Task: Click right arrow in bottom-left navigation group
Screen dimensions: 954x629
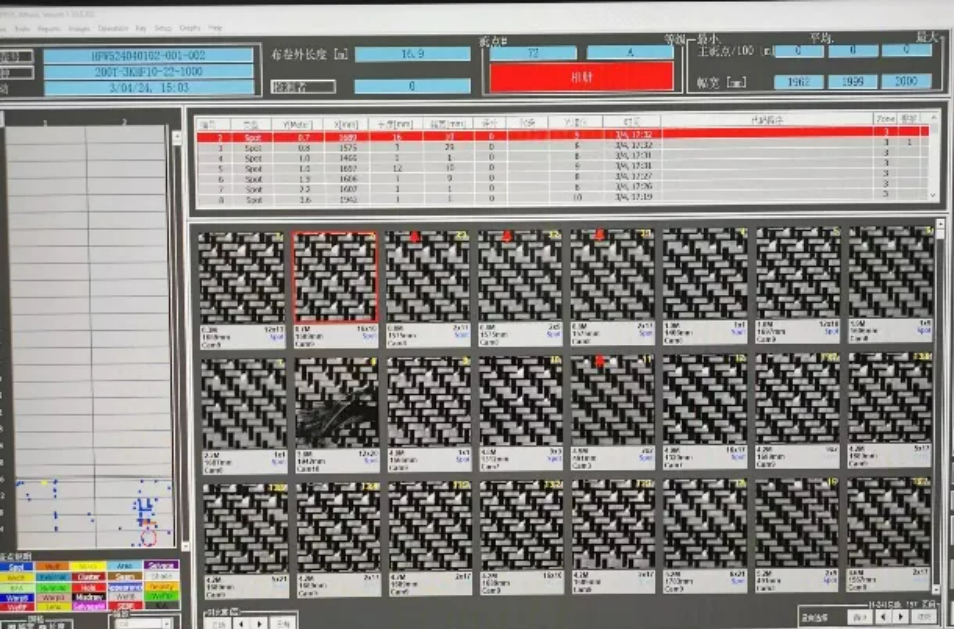Action: tap(259, 623)
